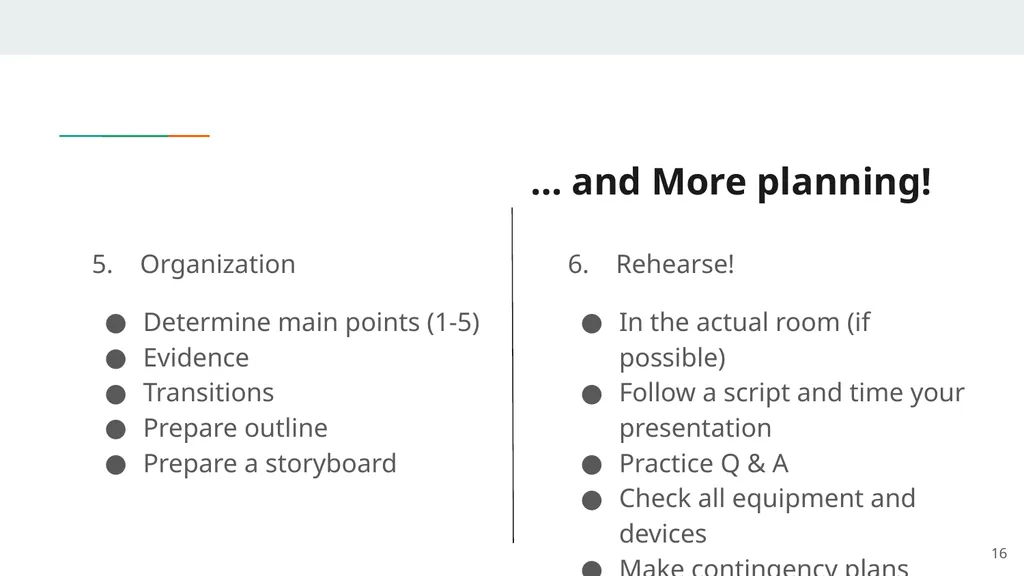Viewport: 1024px width, 576px height.
Task: Click the bullet dot beside 'Prepare a storyboard'
Action: pos(116,464)
